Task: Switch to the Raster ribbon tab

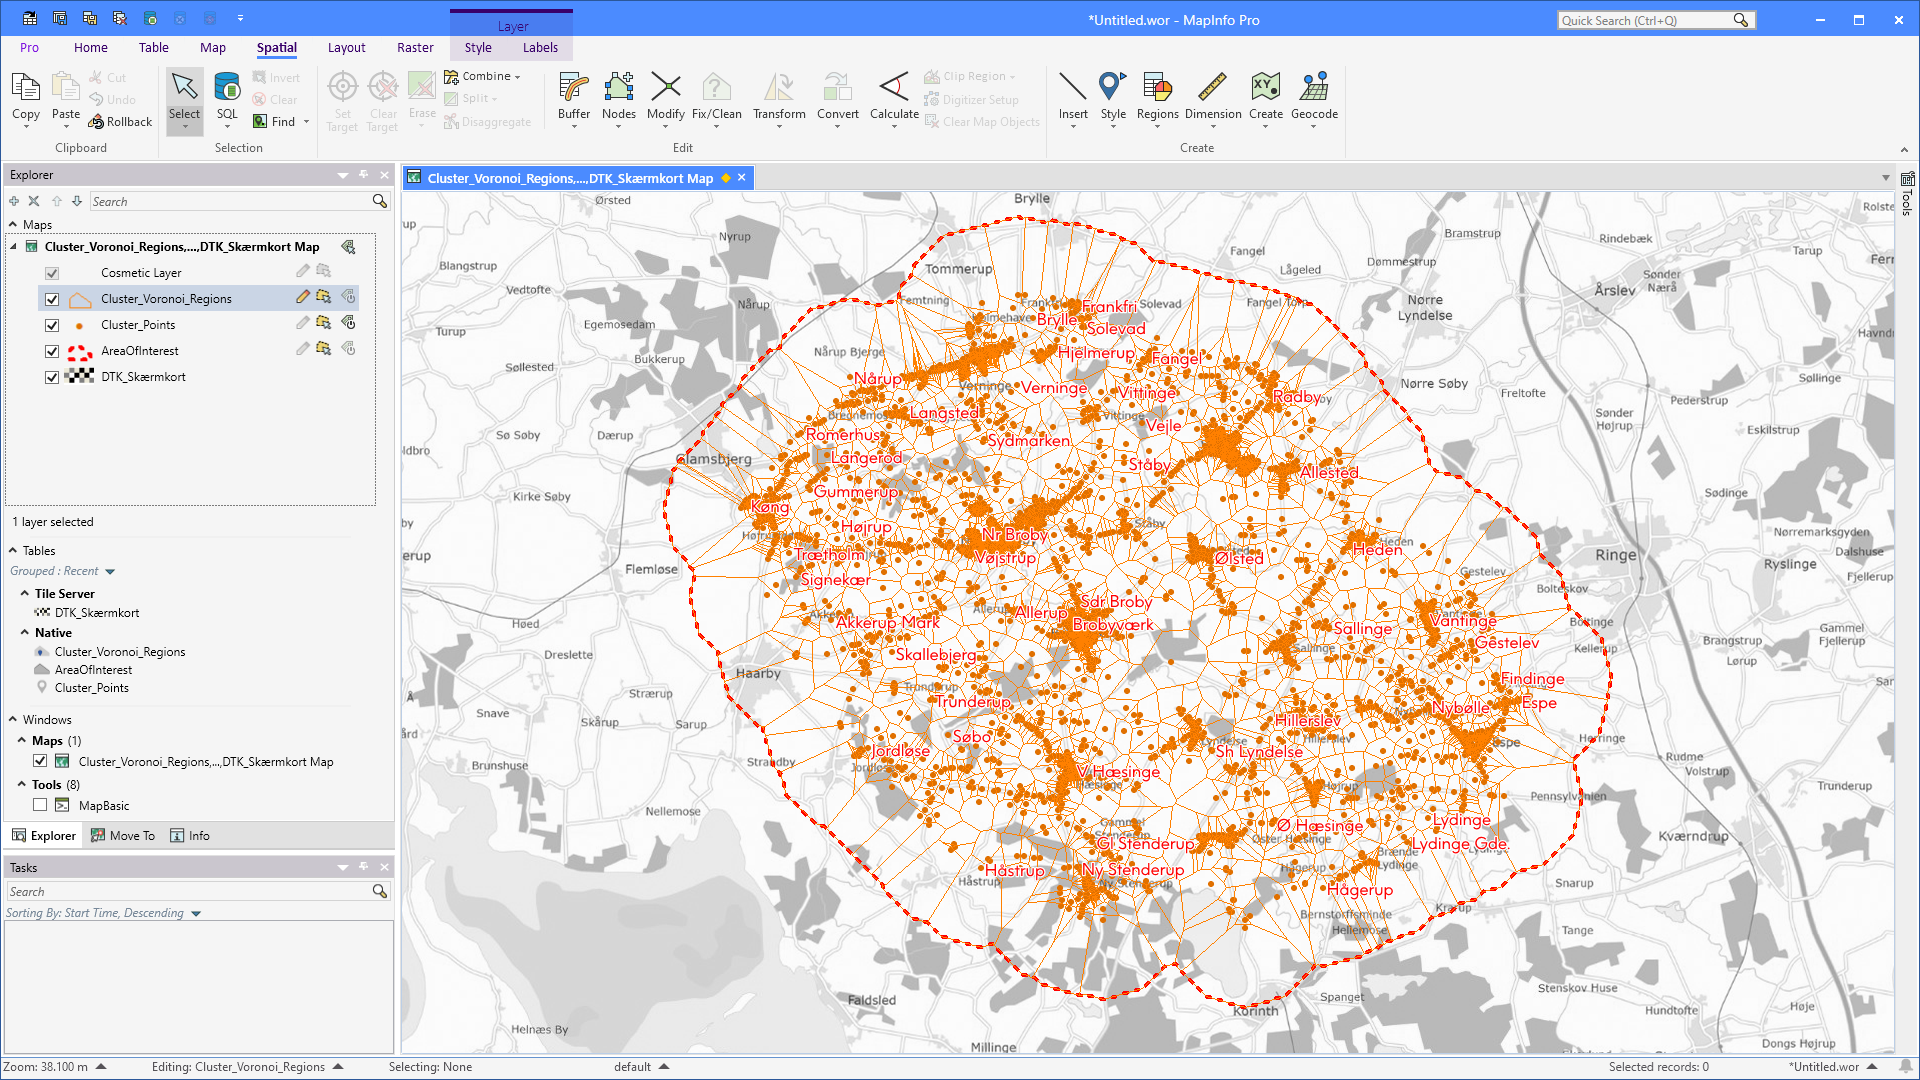Action: tap(415, 47)
